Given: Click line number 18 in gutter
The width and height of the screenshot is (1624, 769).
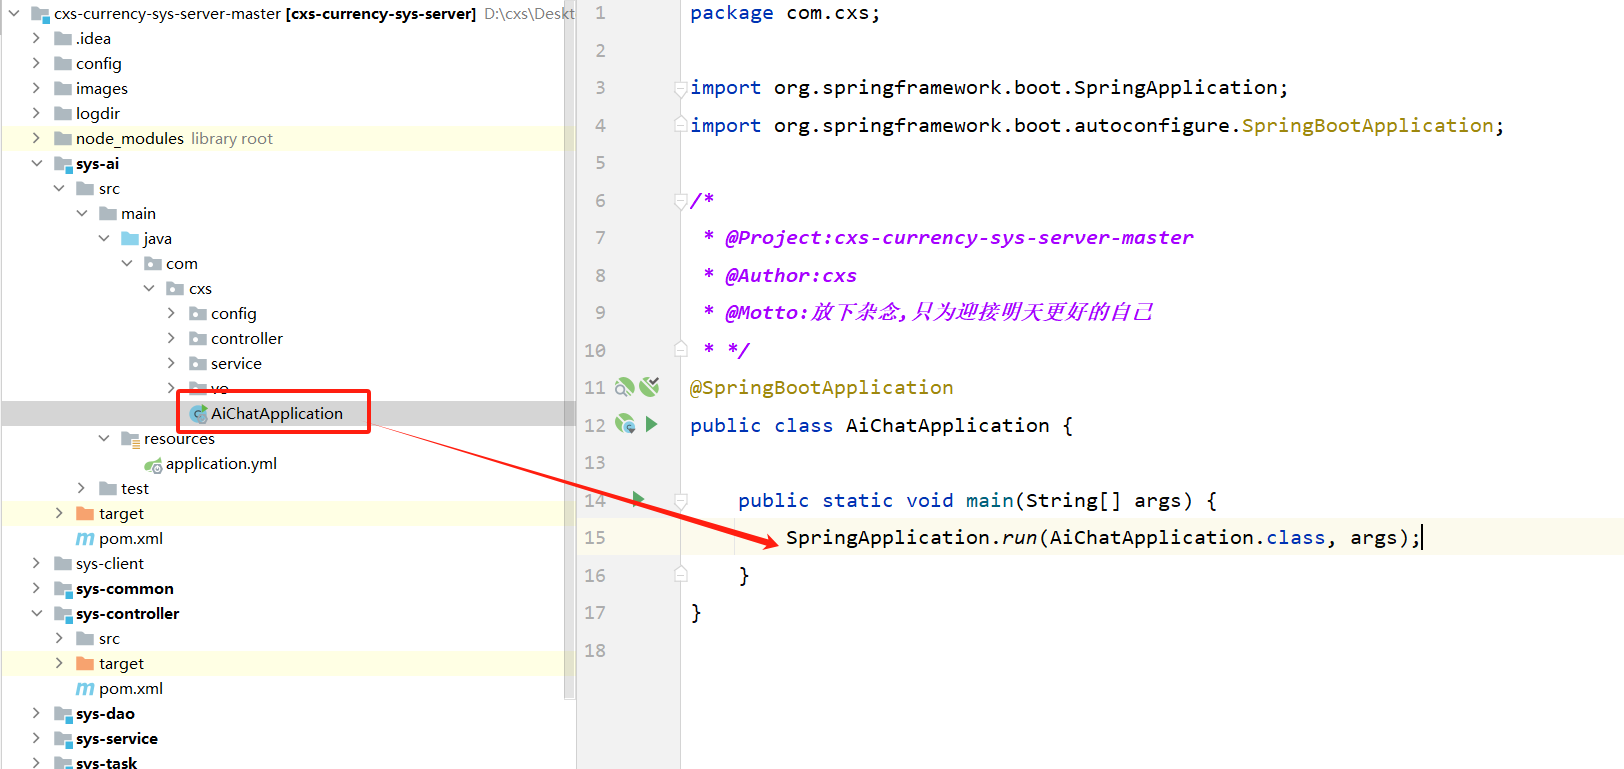Looking at the screenshot, I should click(595, 650).
